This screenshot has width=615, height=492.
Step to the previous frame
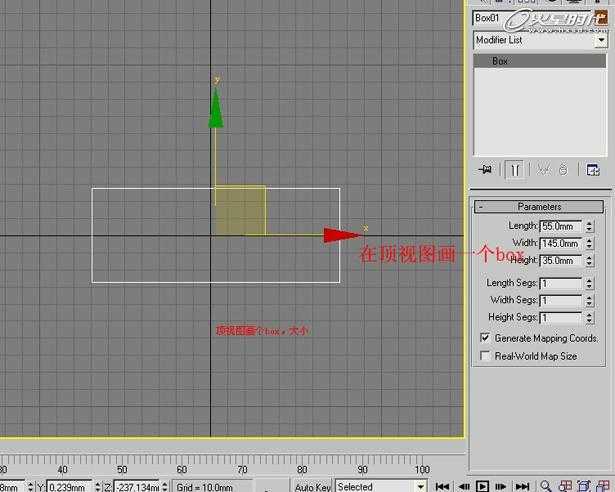point(464,487)
